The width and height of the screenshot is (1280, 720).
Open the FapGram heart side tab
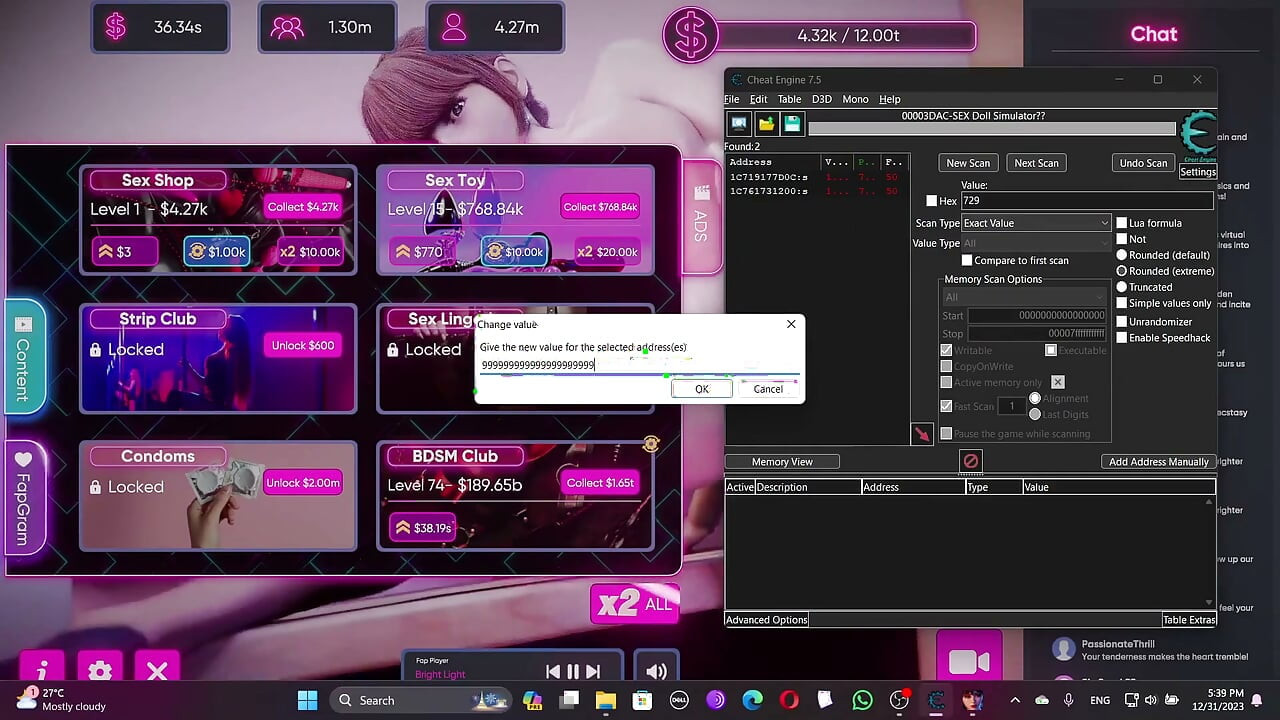pyautogui.click(x=23, y=496)
